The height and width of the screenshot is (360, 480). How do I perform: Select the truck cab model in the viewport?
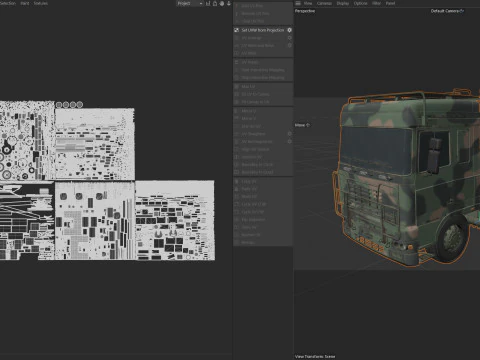(406, 177)
